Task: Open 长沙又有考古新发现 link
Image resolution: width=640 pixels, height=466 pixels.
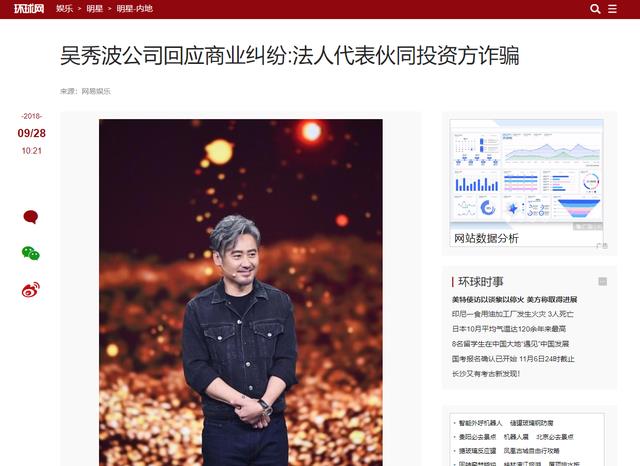Action: (x=486, y=373)
